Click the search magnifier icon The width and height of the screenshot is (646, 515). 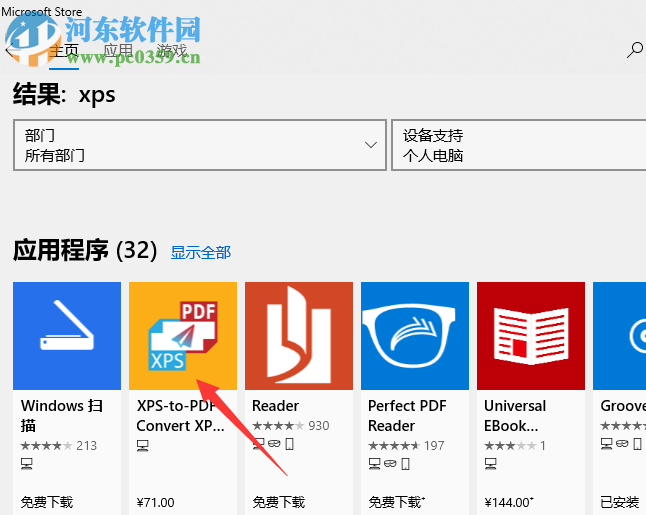(634, 50)
